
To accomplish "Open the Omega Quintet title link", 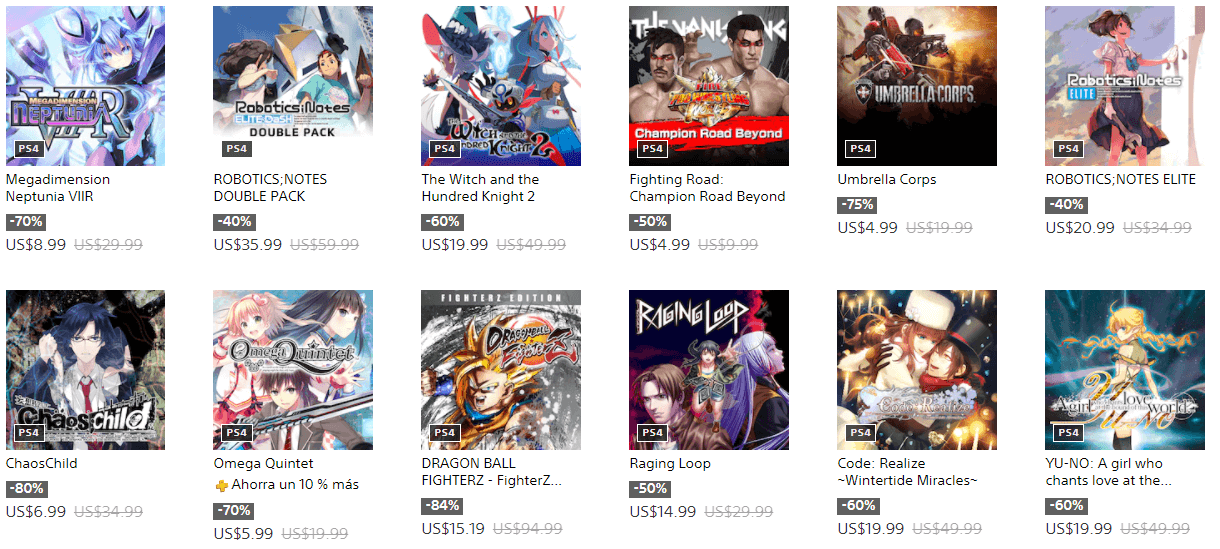I will 264,464.
